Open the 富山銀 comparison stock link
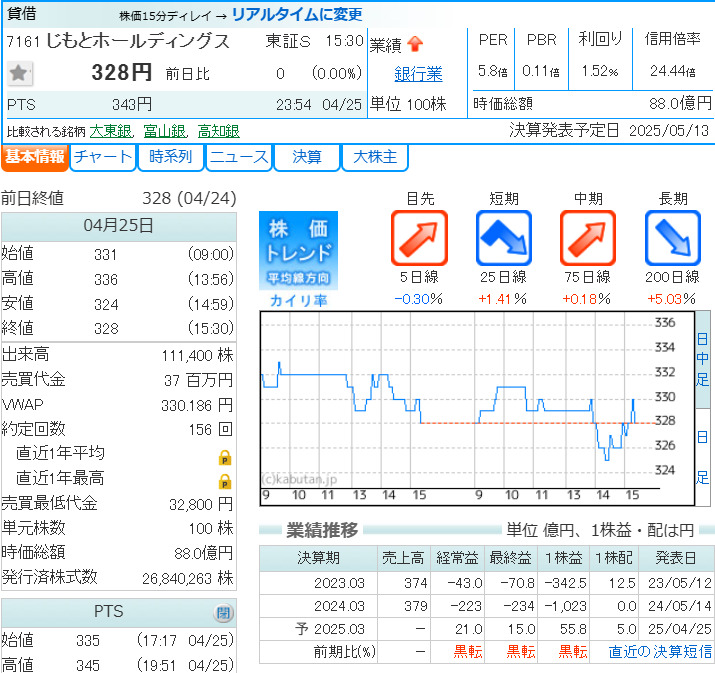Screen dimensions: 715x673 click(x=165, y=131)
